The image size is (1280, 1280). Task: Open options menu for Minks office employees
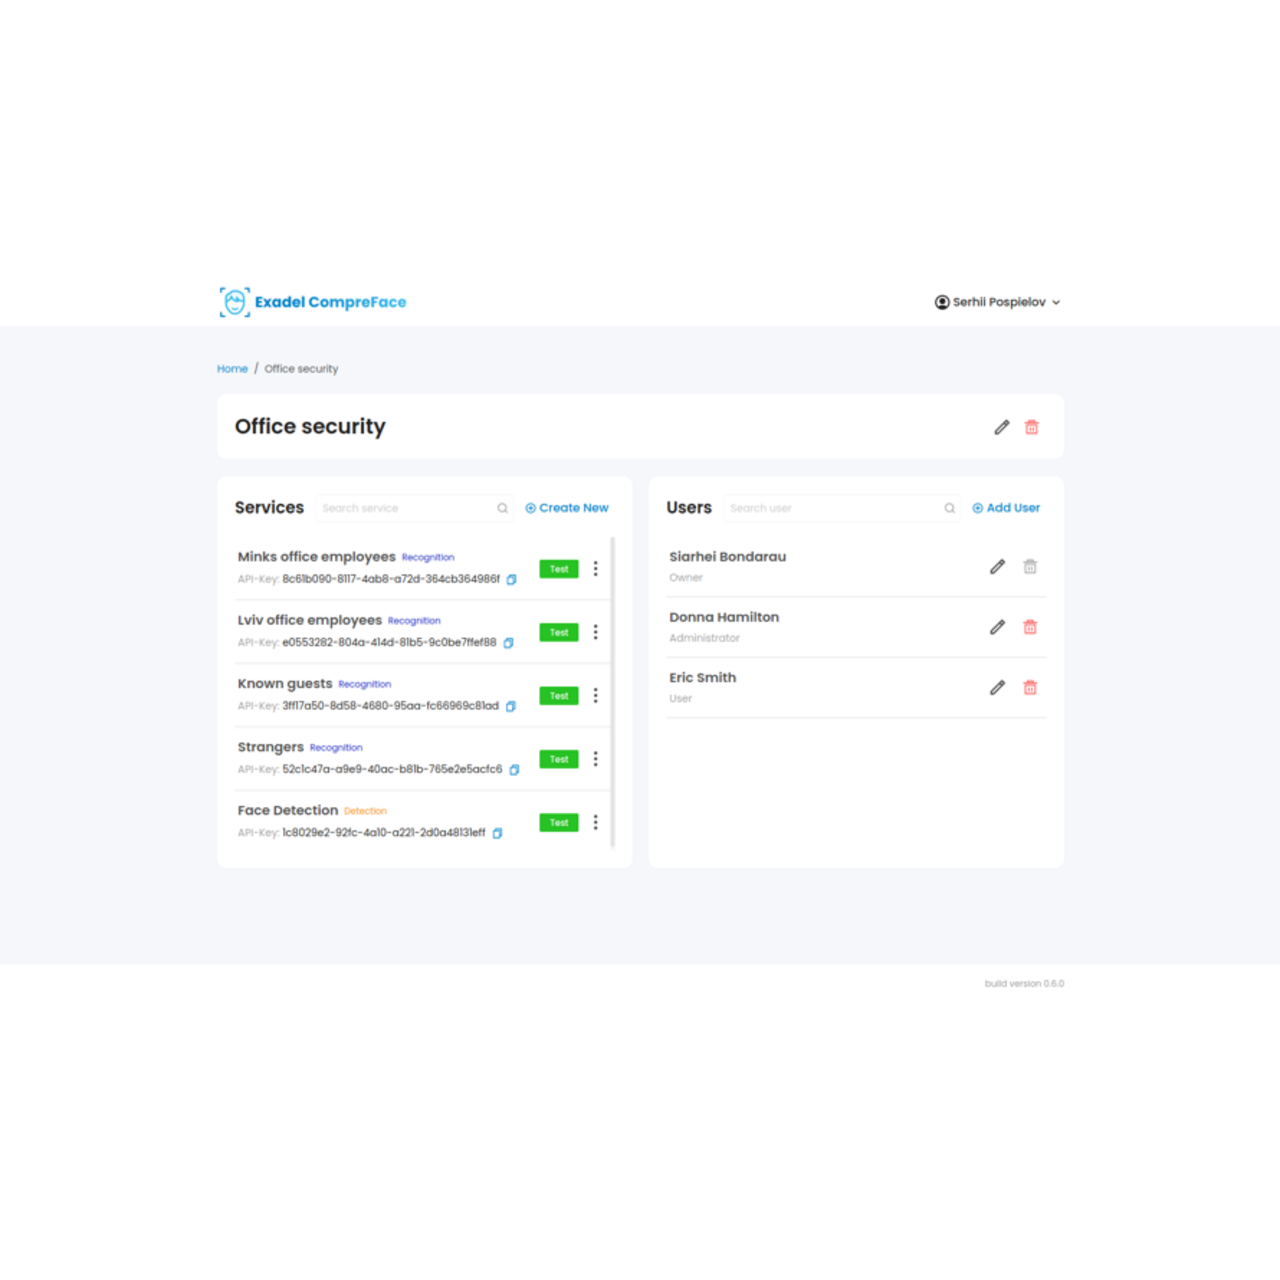(595, 569)
